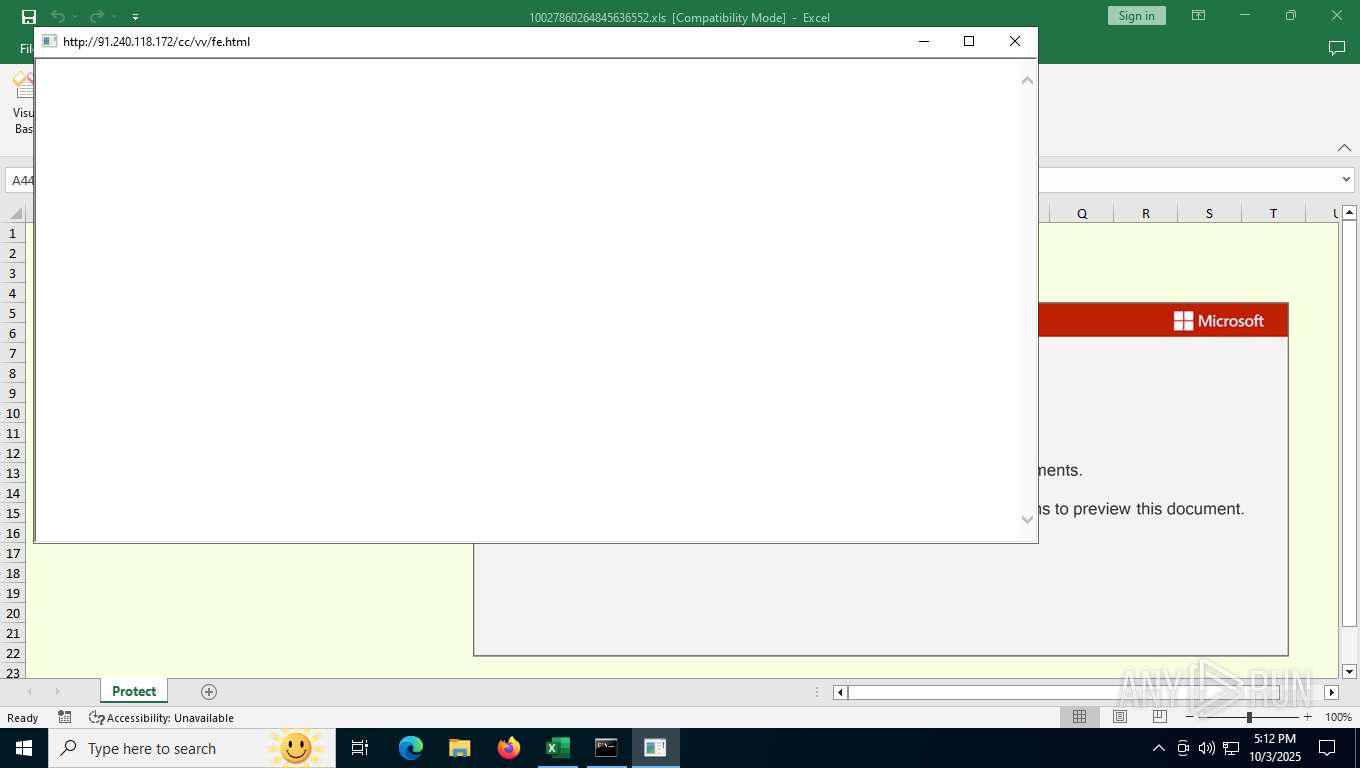The height and width of the screenshot is (768, 1360).
Task: Expand the formula bar dropdown arrow
Action: (x=1346, y=180)
